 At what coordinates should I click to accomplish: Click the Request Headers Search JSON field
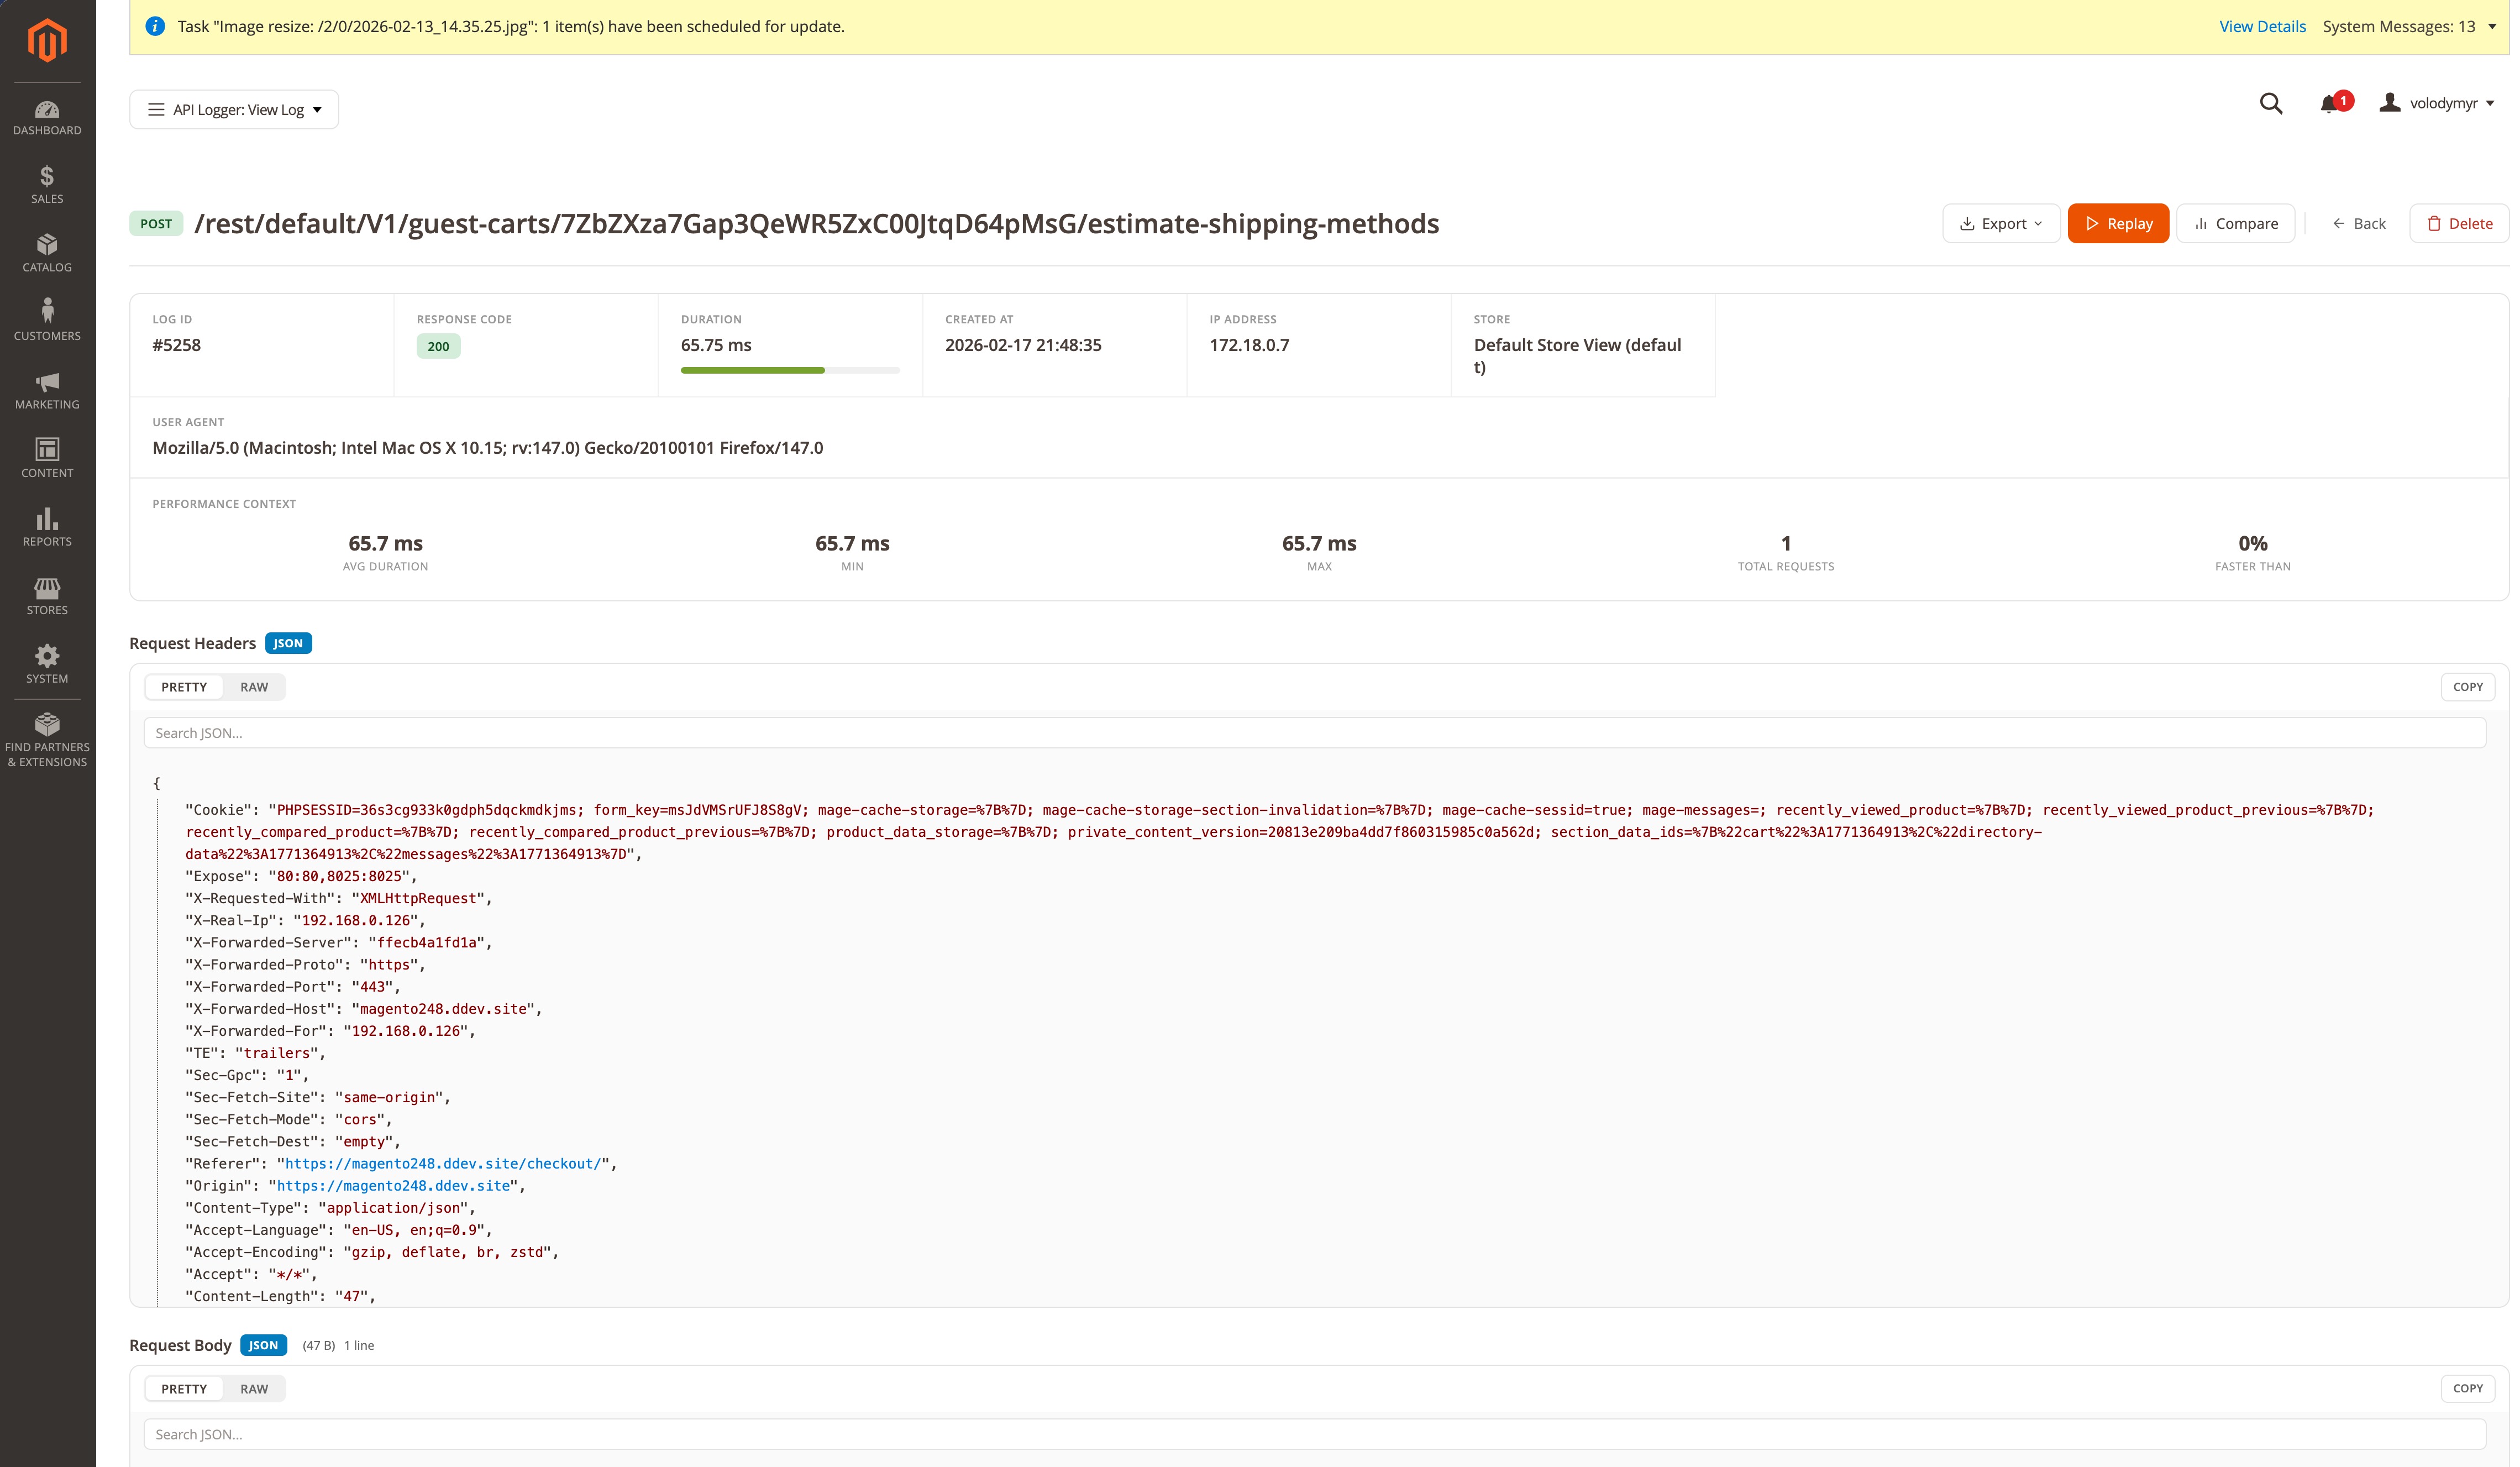coord(1313,733)
